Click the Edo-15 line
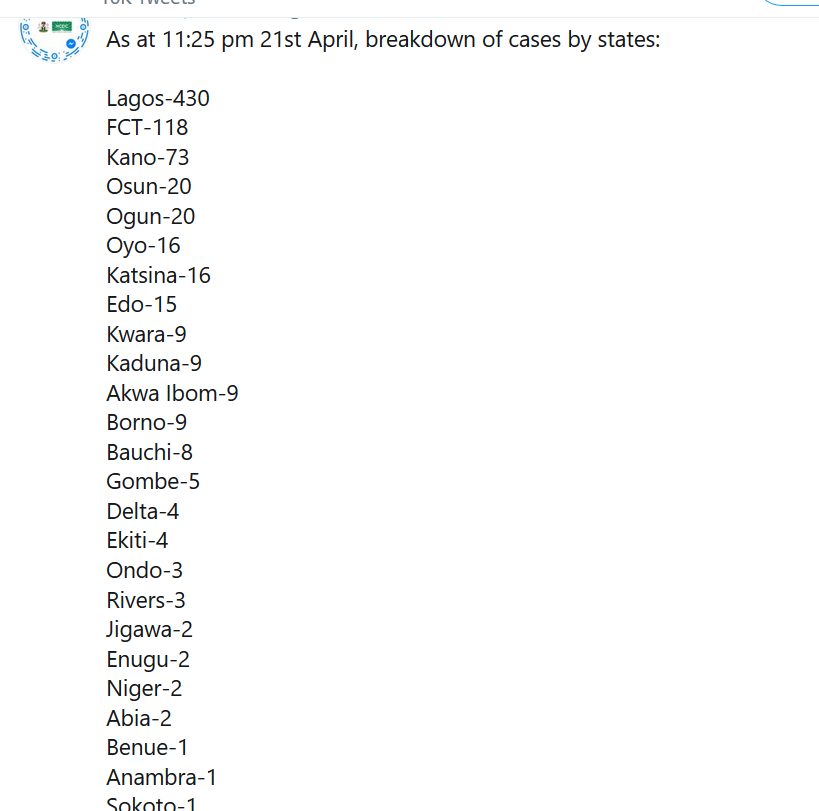The height and width of the screenshot is (811, 819). coord(142,304)
